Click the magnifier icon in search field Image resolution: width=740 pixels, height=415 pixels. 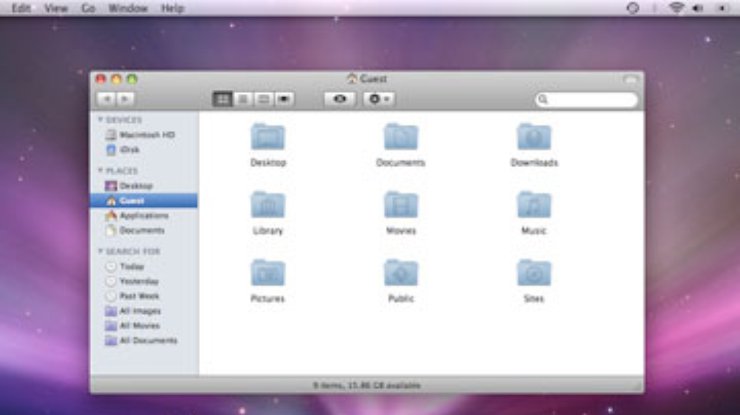(x=543, y=100)
